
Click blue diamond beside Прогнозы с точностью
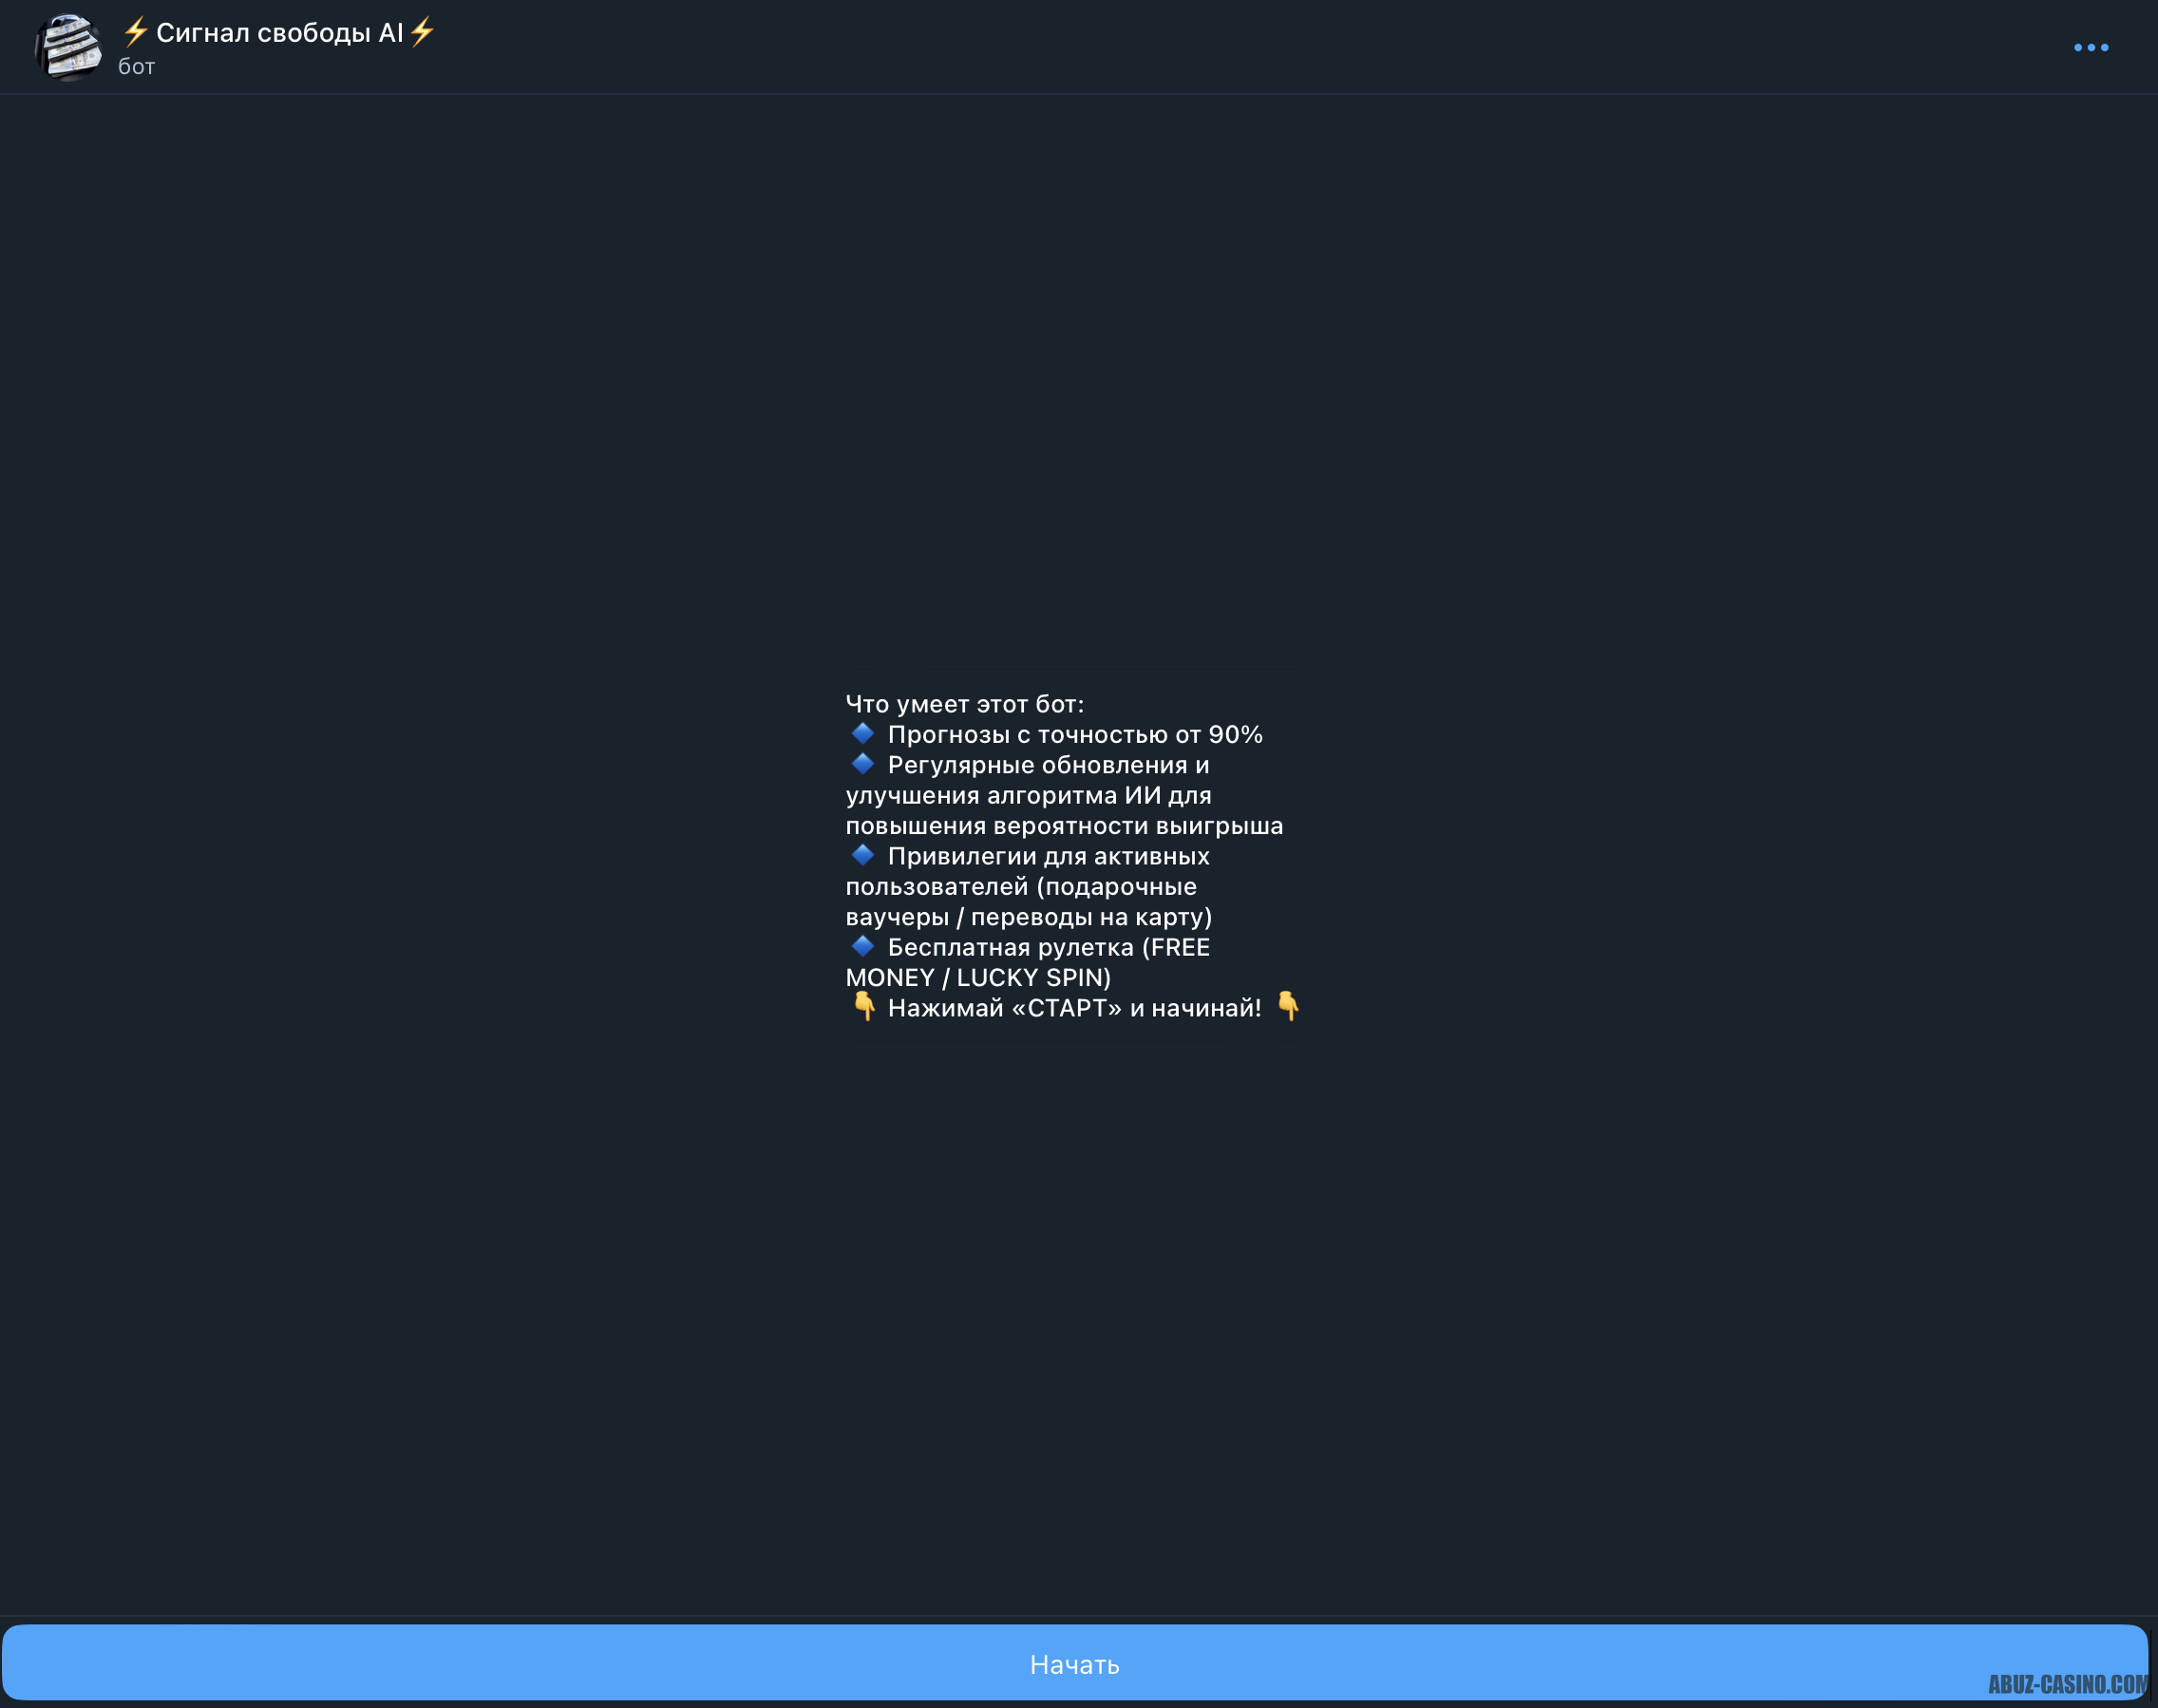pos(862,733)
